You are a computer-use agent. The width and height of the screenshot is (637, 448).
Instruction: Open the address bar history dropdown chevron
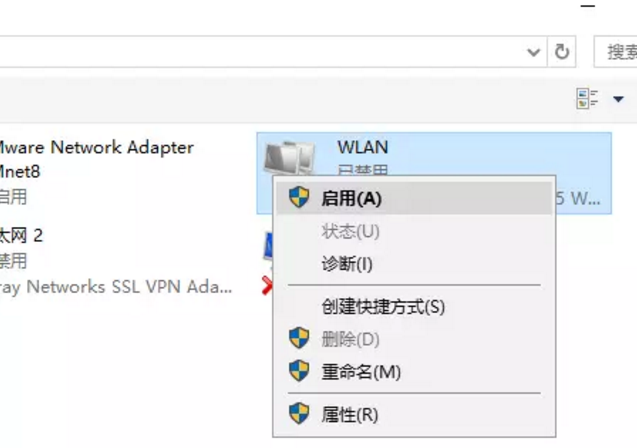(533, 52)
